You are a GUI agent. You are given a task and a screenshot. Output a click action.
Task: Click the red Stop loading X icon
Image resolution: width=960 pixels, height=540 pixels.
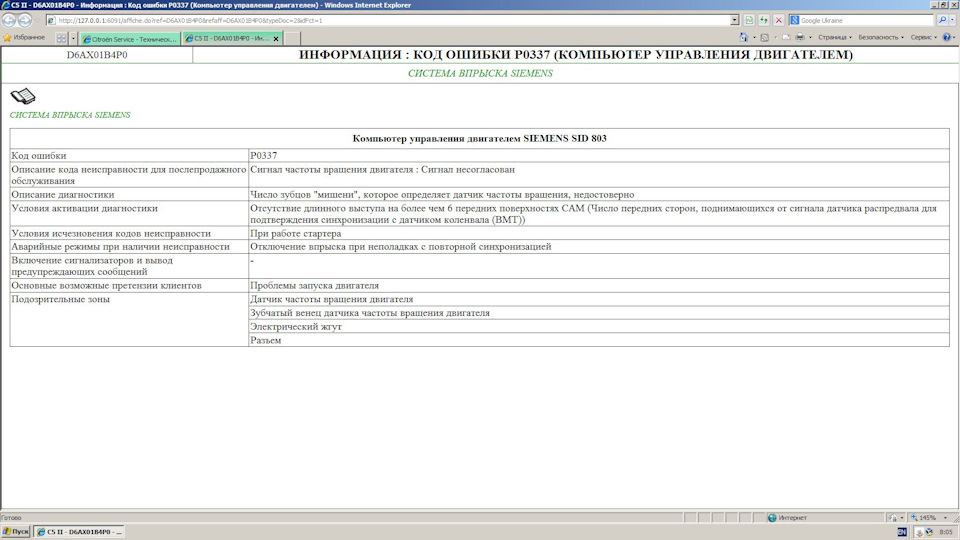(778, 20)
